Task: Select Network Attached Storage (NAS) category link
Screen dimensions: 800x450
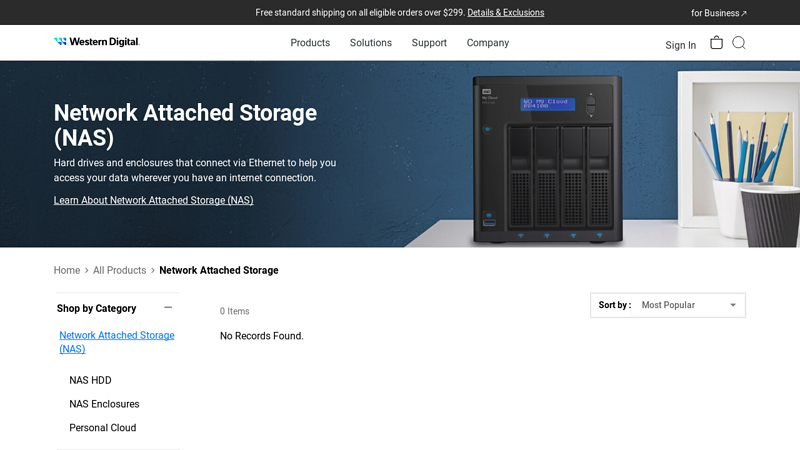Action: tap(117, 342)
